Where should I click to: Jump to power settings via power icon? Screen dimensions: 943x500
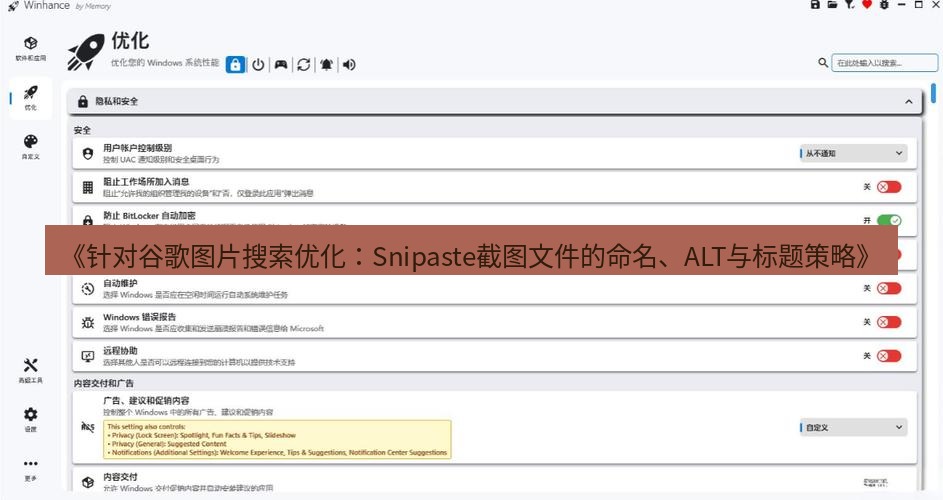tap(258, 64)
